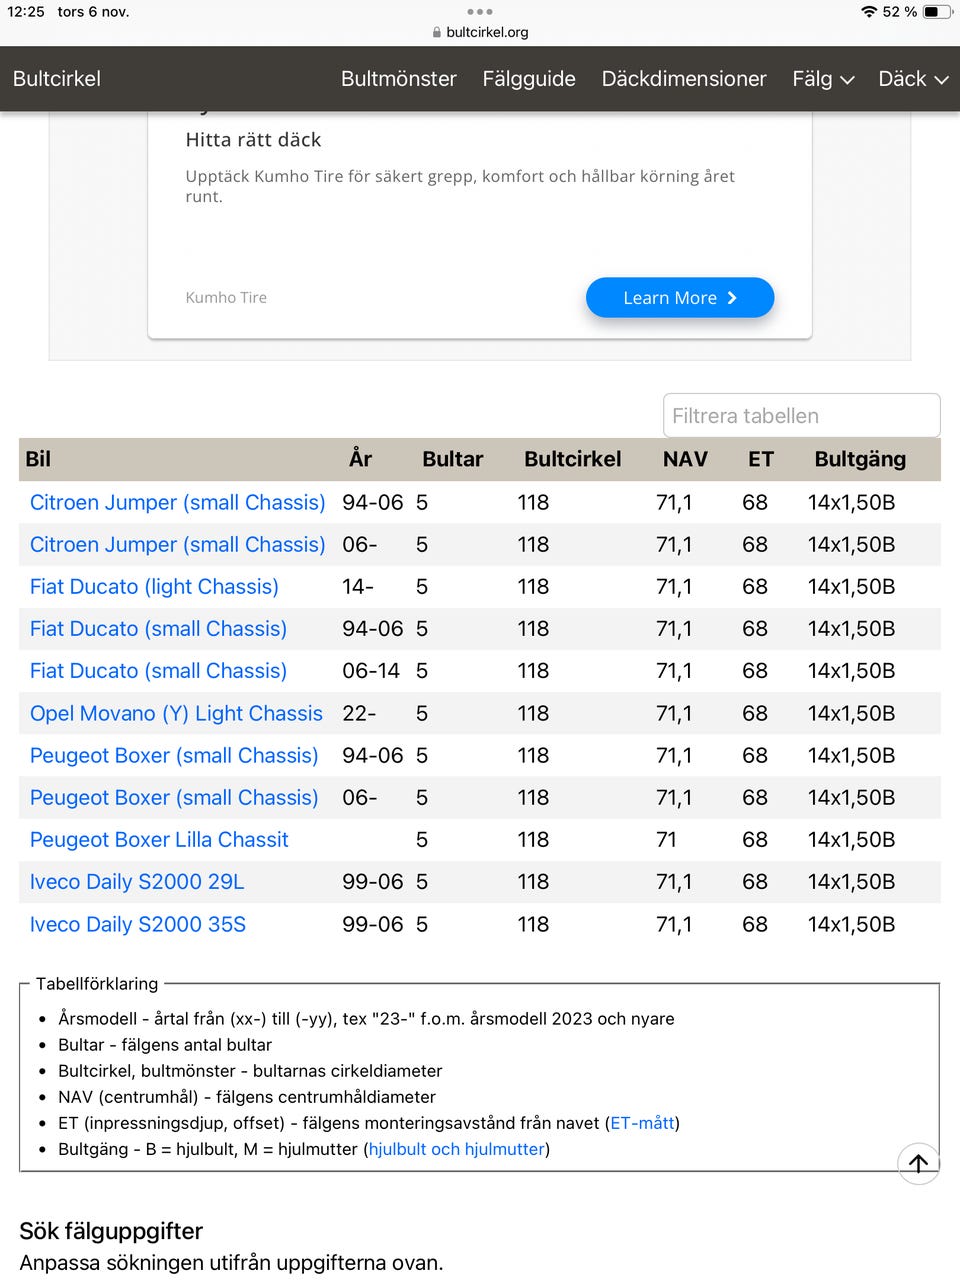Screen dimensions: 960x1280
Task: Follow the ET-mått explanation link
Action: click(642, 1123)
